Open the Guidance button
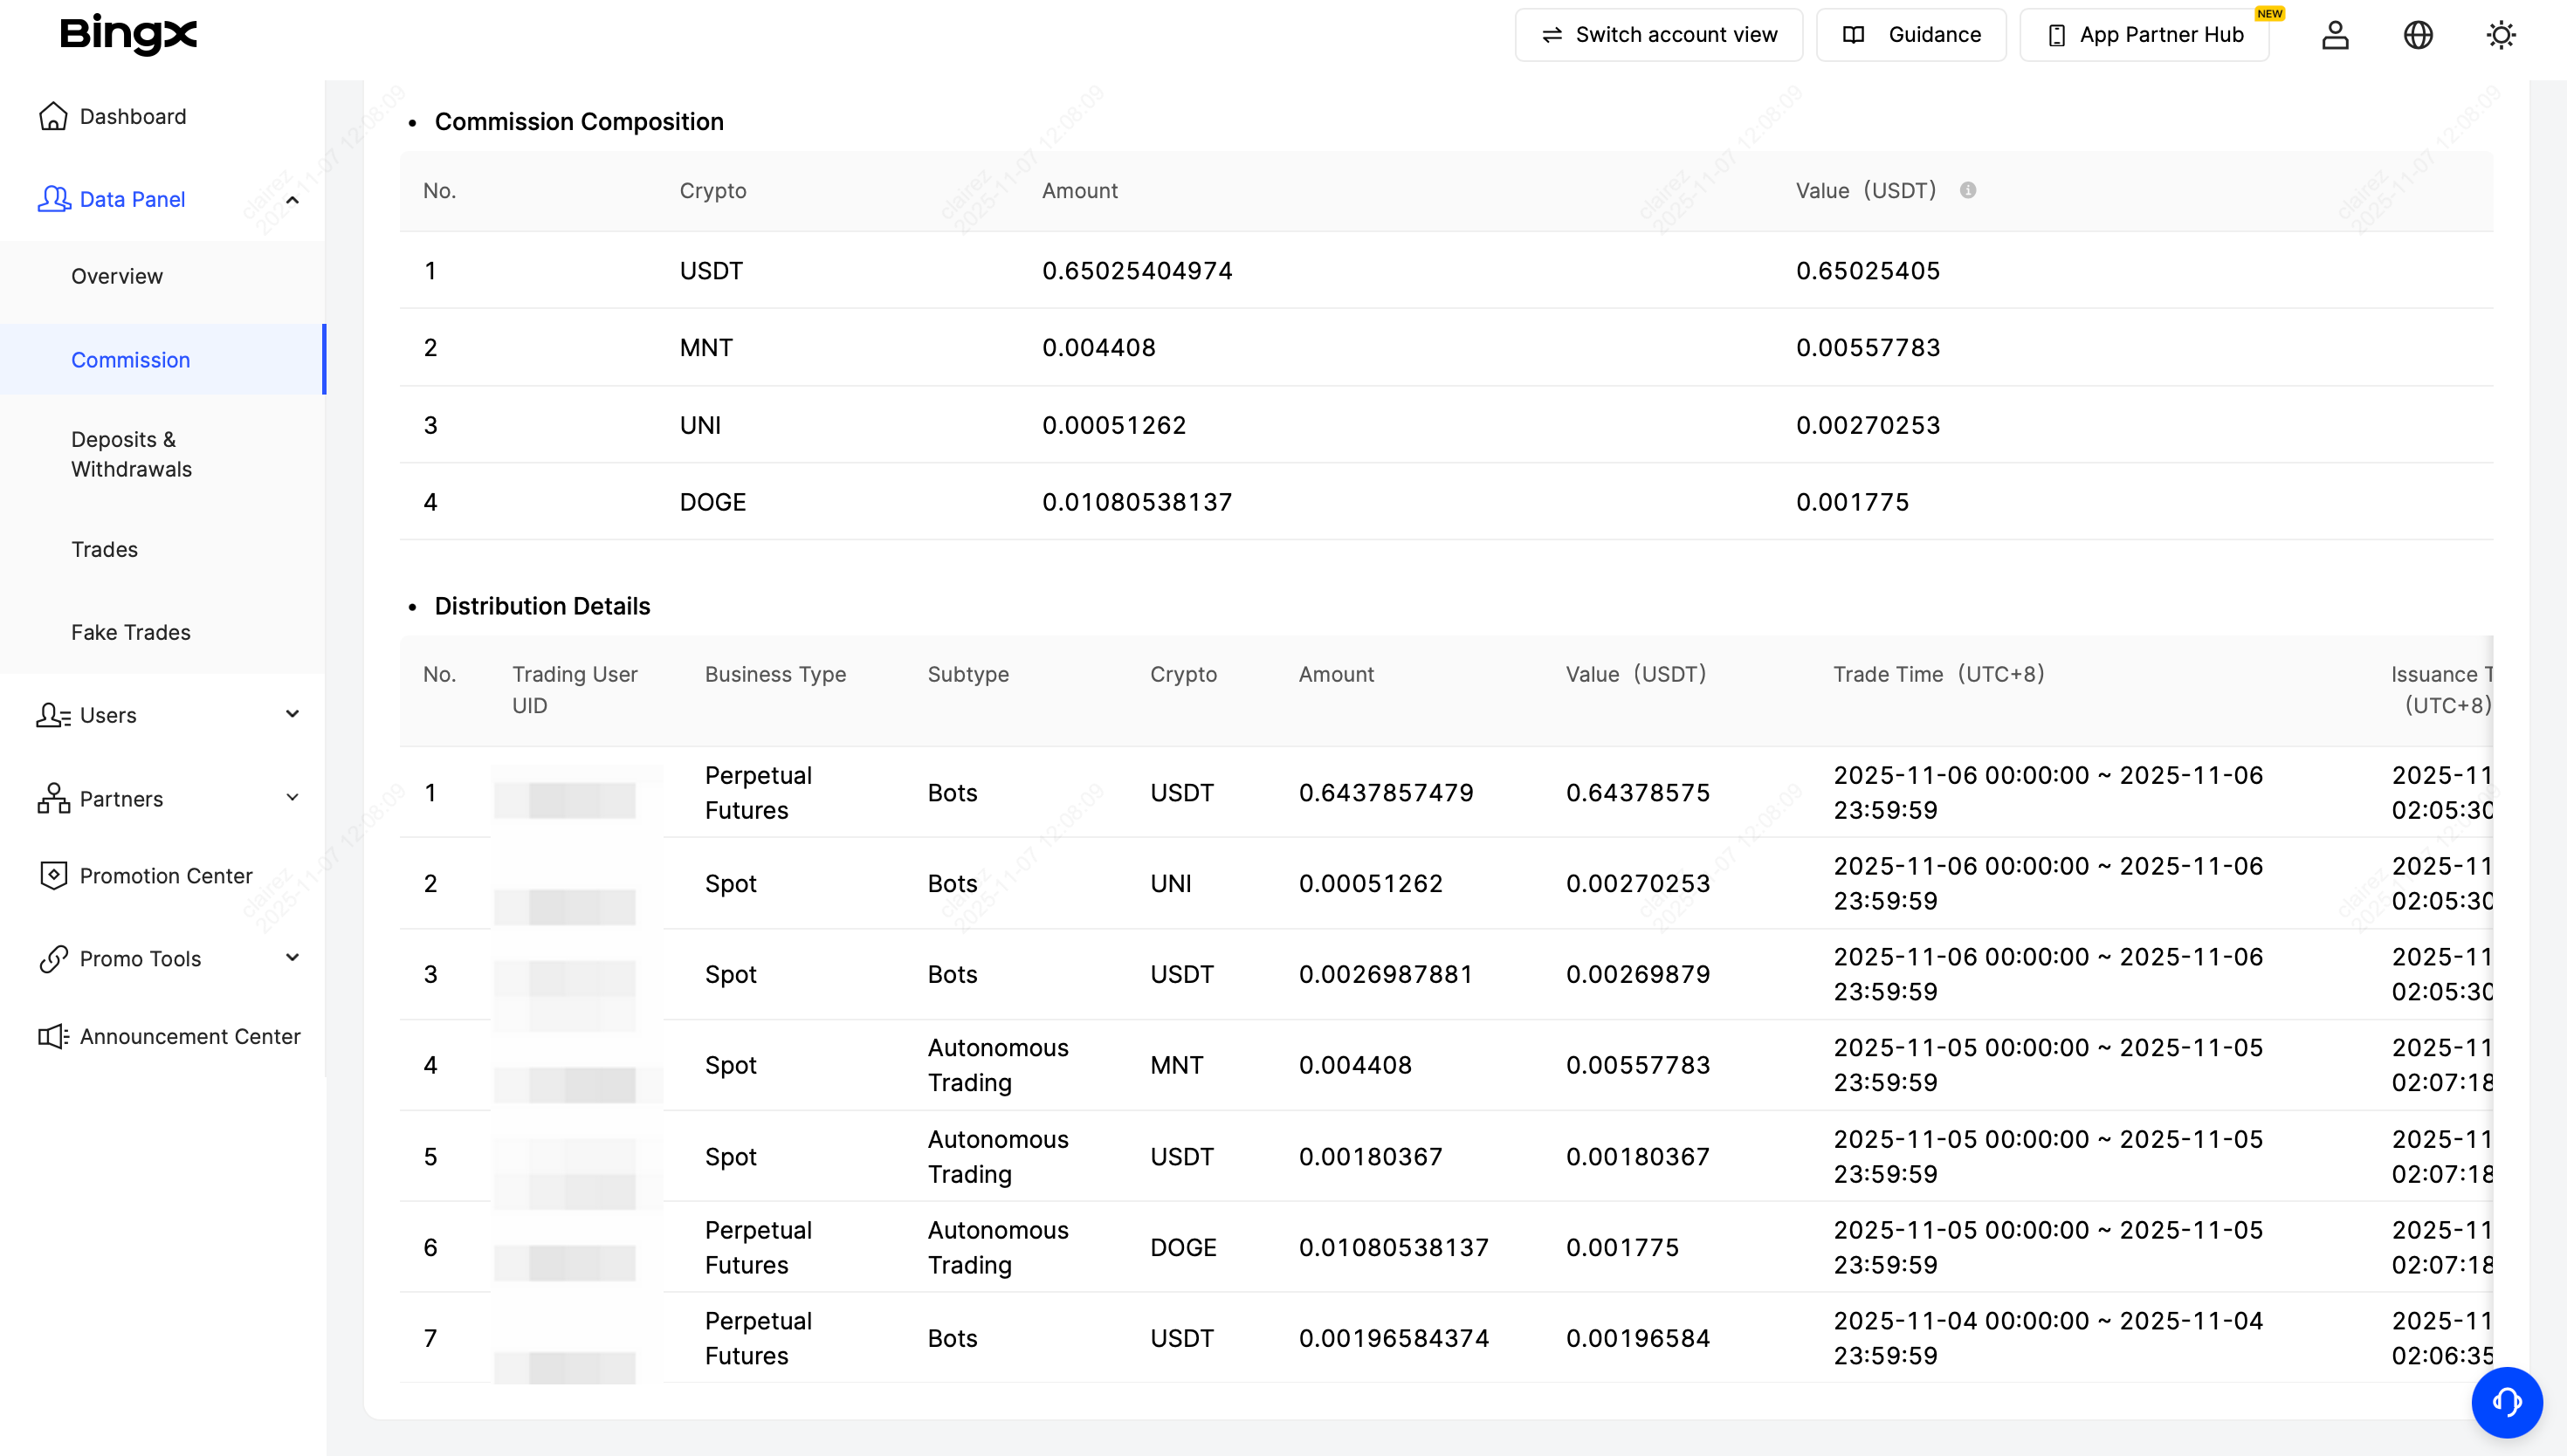2567x1456 pixels. pyautogui.click(x=1911, y=35)
